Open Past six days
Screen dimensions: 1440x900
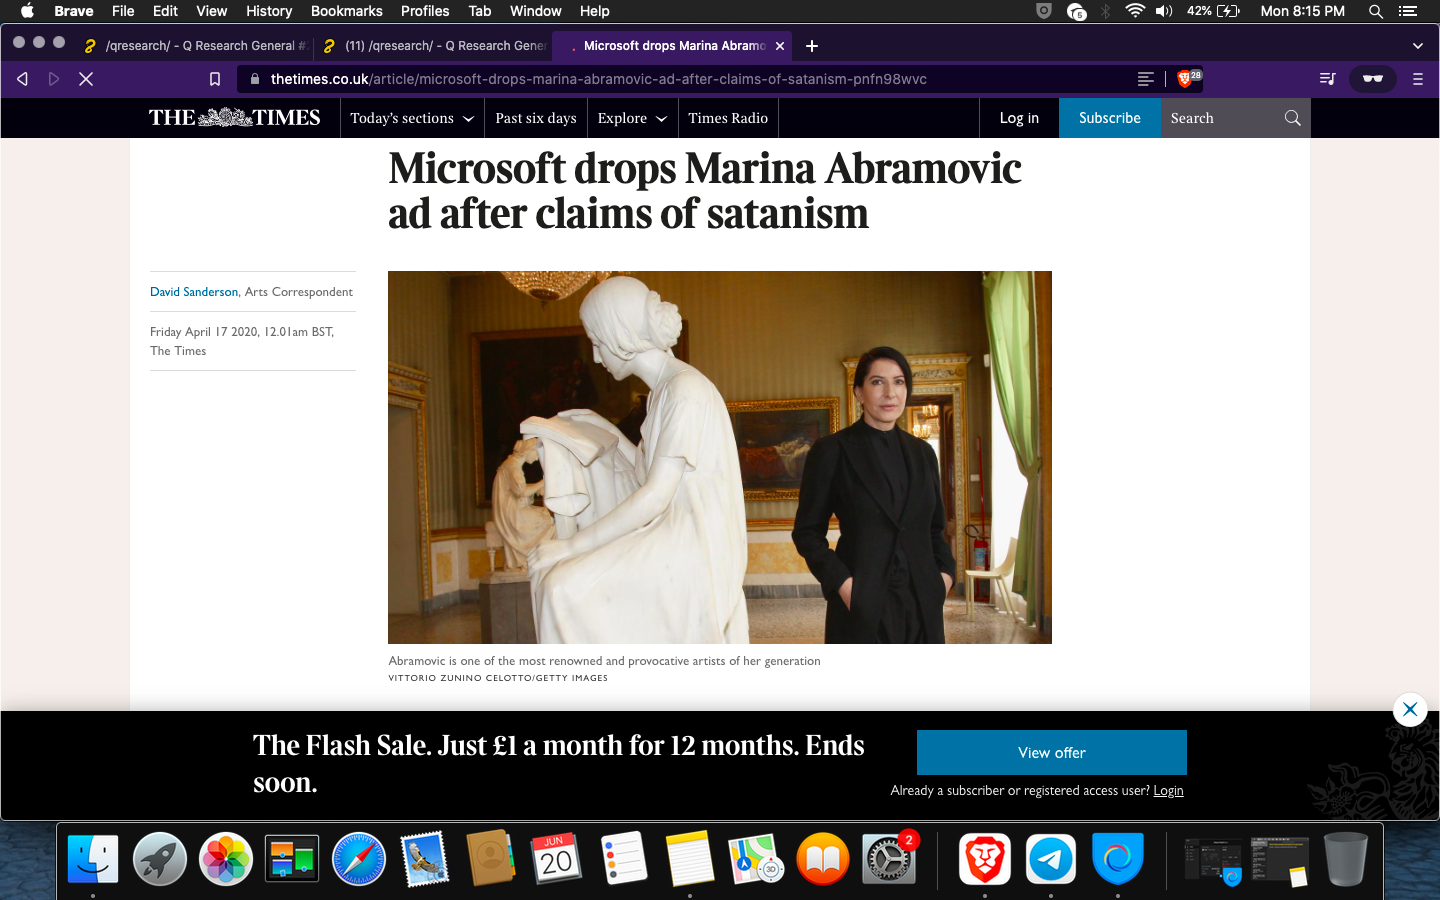pyautogui.click(x=536, y=118)
